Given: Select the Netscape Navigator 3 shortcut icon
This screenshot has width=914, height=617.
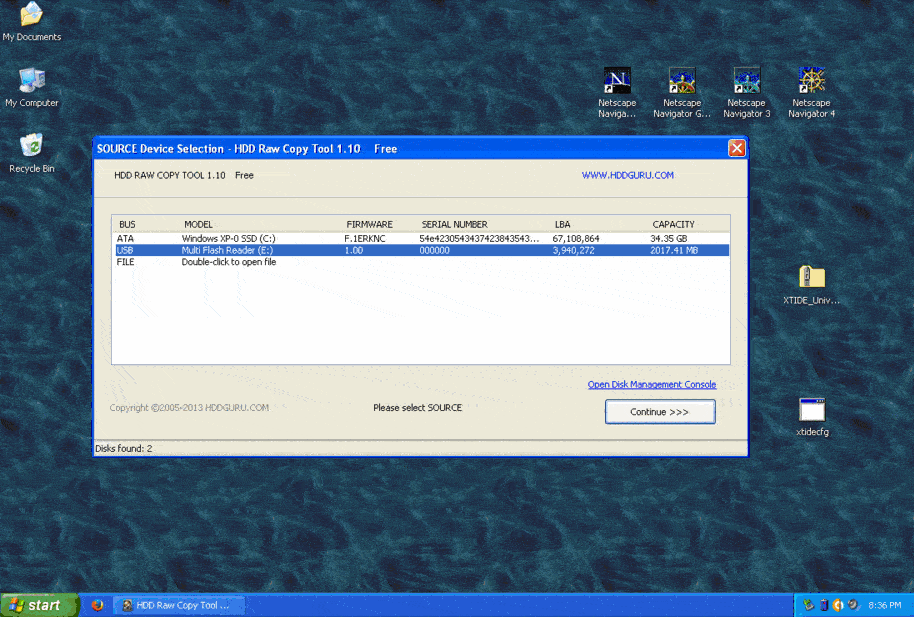Looking at the screenshot, I should coord(747,92).
